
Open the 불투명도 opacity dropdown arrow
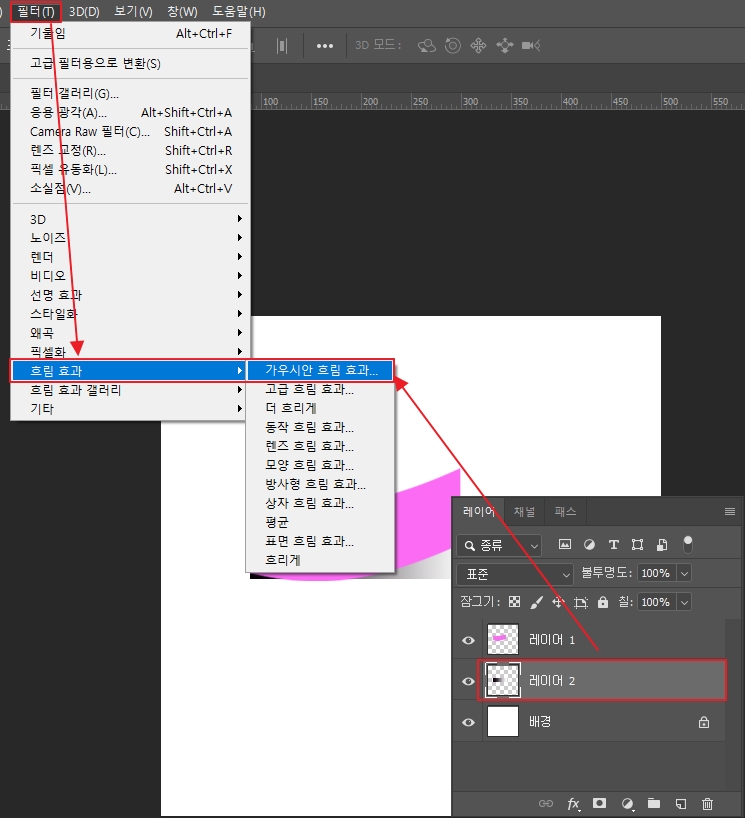[684, 573]
